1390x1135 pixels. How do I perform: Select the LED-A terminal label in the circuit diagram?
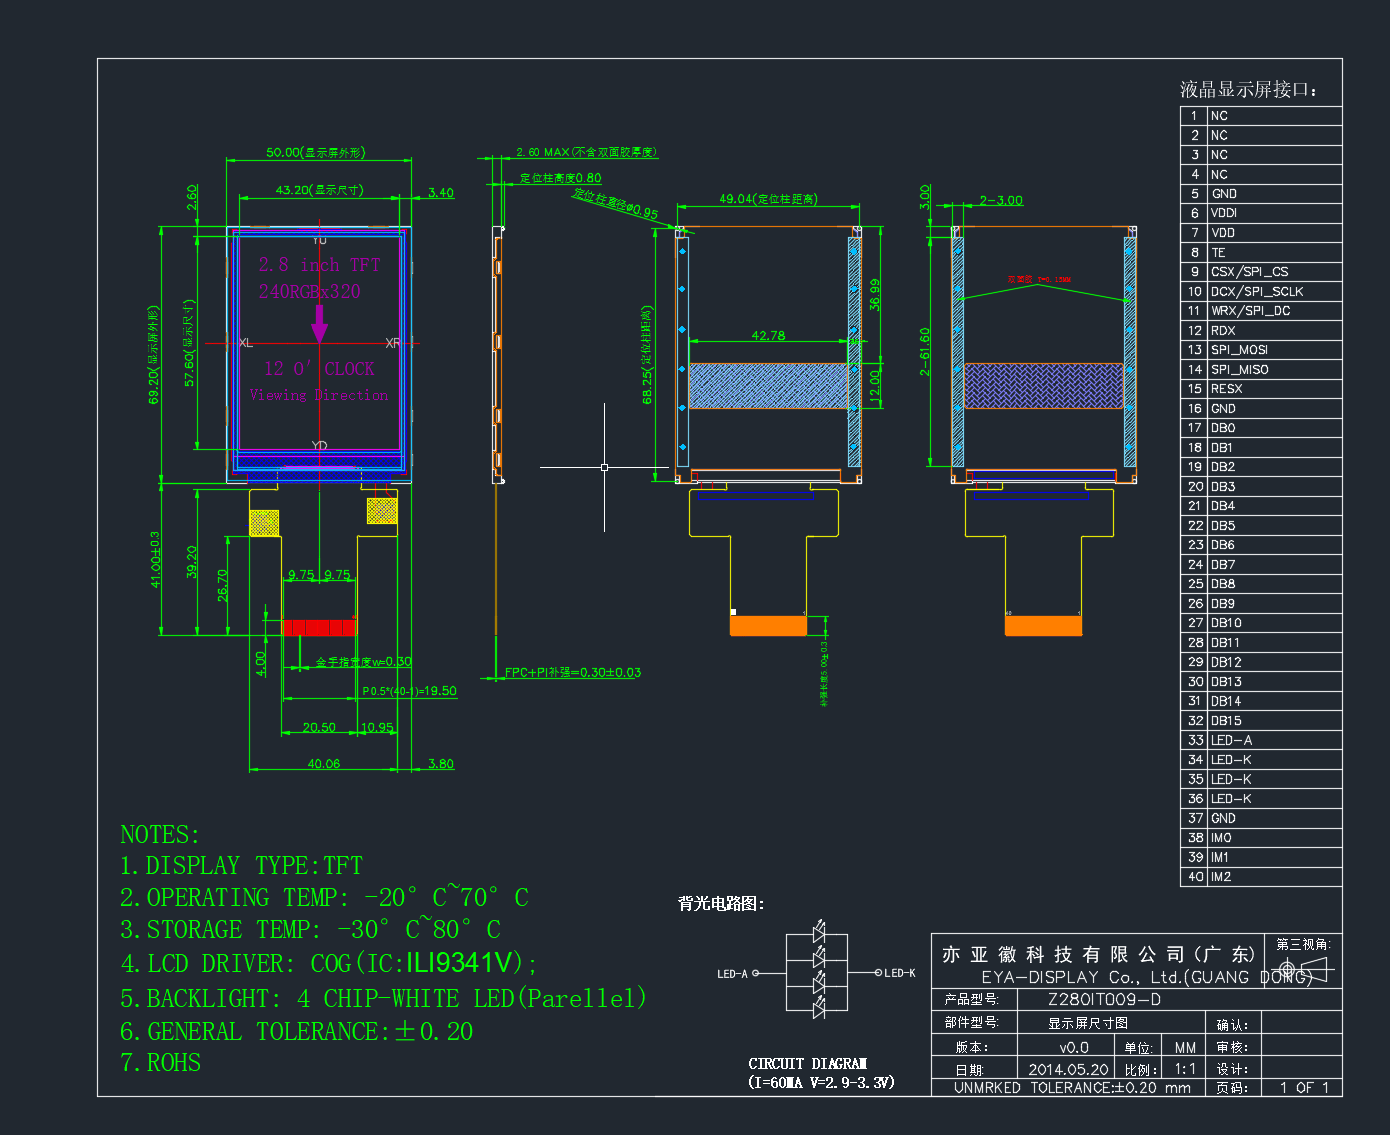coord(731,974)
